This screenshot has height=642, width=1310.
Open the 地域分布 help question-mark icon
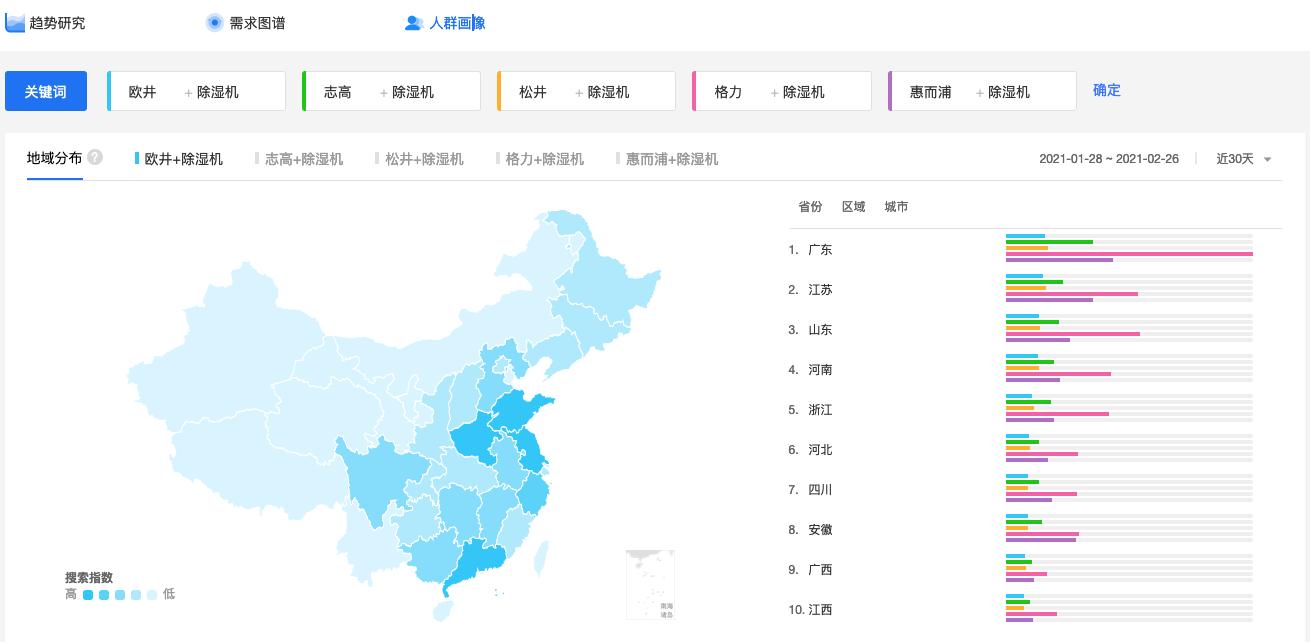coord(93,156)
